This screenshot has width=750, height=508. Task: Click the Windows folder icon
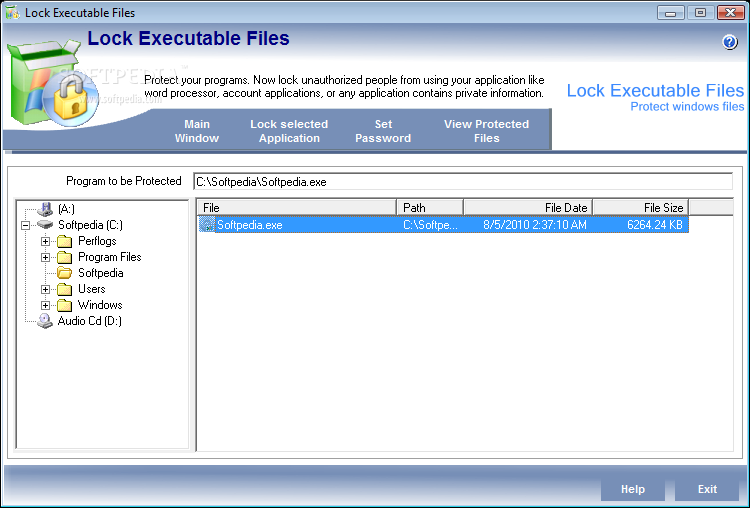coord(65,305)
